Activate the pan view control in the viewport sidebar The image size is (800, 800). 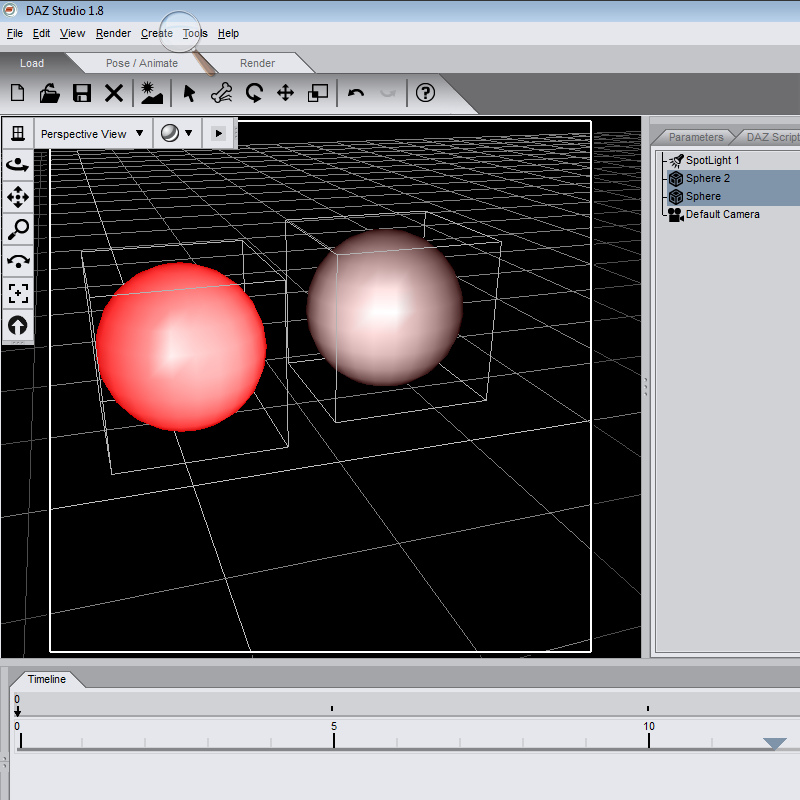tap(18, 197)
